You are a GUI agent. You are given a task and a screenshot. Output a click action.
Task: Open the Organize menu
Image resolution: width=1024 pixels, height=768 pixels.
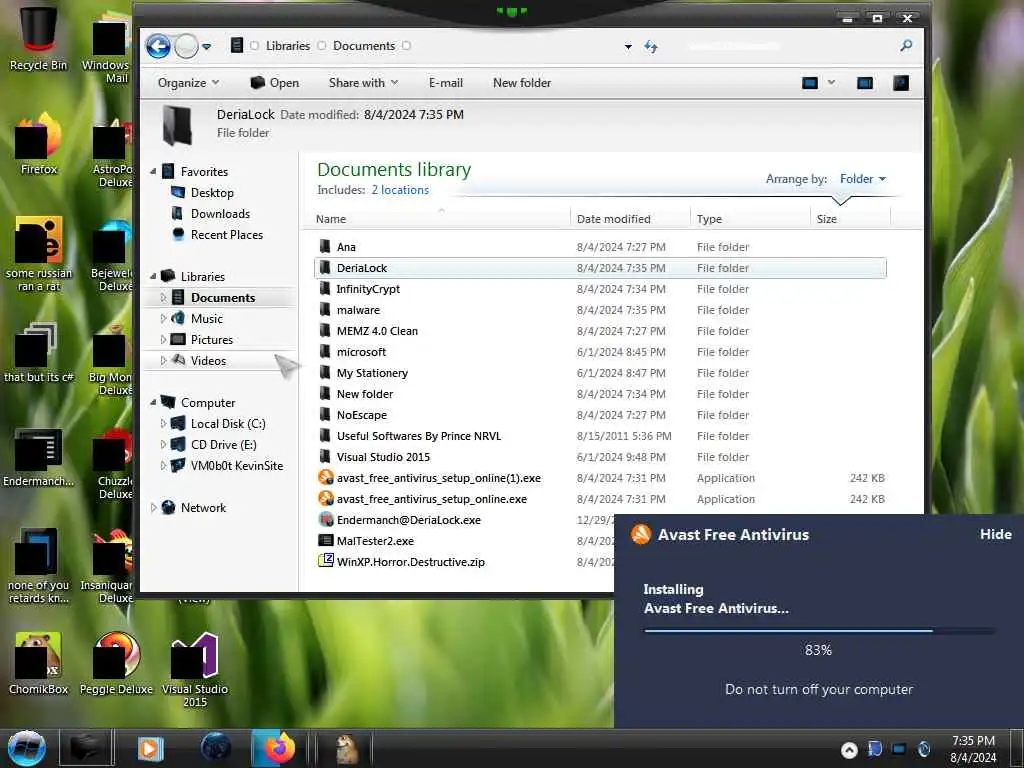pos(188,83)
